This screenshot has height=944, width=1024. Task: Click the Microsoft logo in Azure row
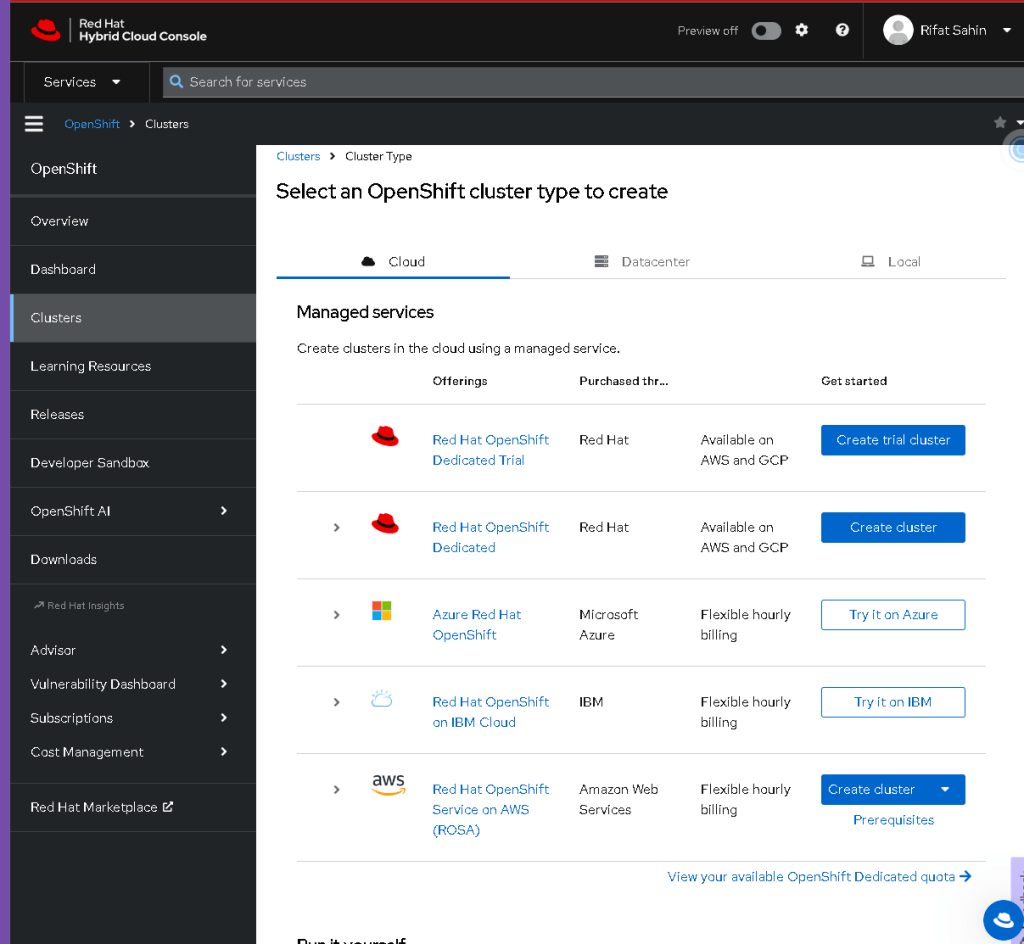381,610
